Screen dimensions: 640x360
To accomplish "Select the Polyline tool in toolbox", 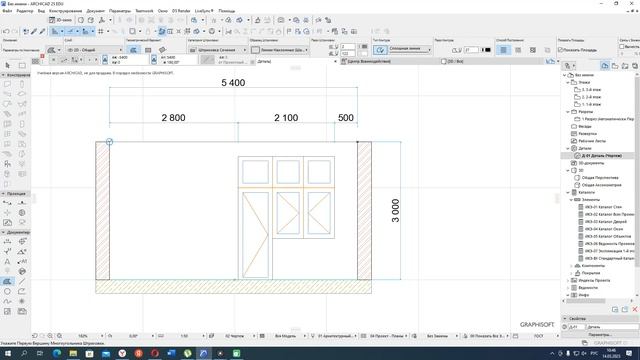I will click(x=22, y=291).
